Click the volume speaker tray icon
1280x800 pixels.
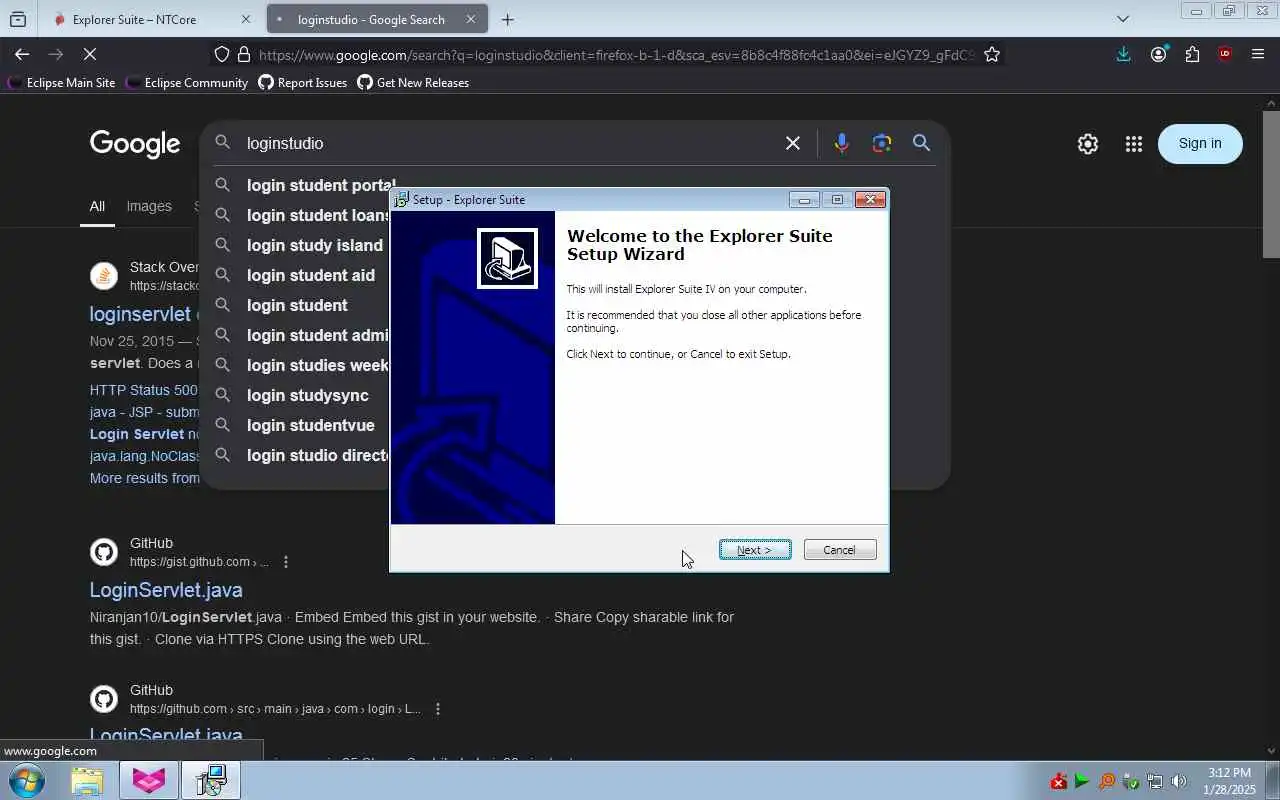tap(1178, 782)
